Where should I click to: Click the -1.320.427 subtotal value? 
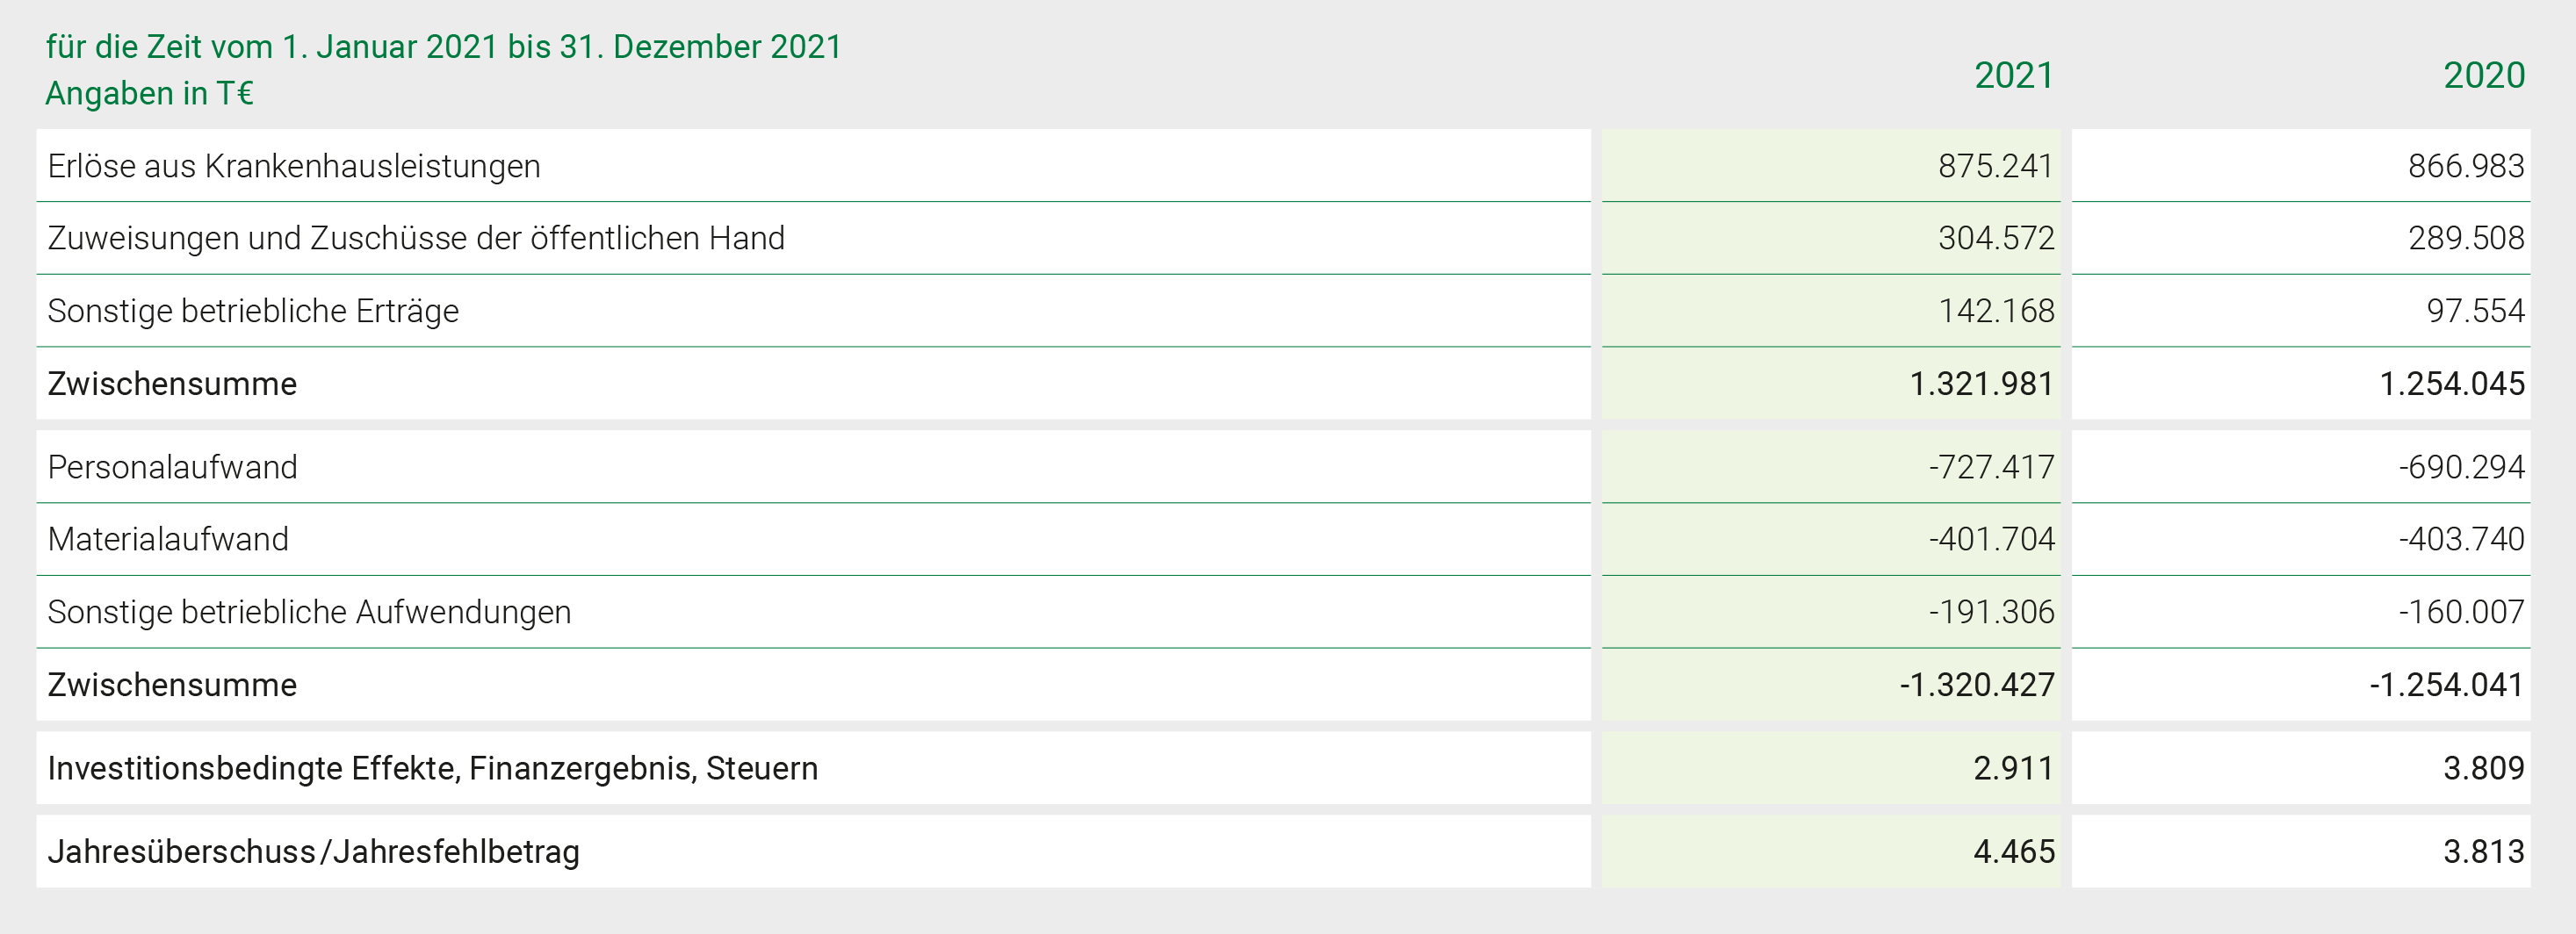coord(1976,685)
